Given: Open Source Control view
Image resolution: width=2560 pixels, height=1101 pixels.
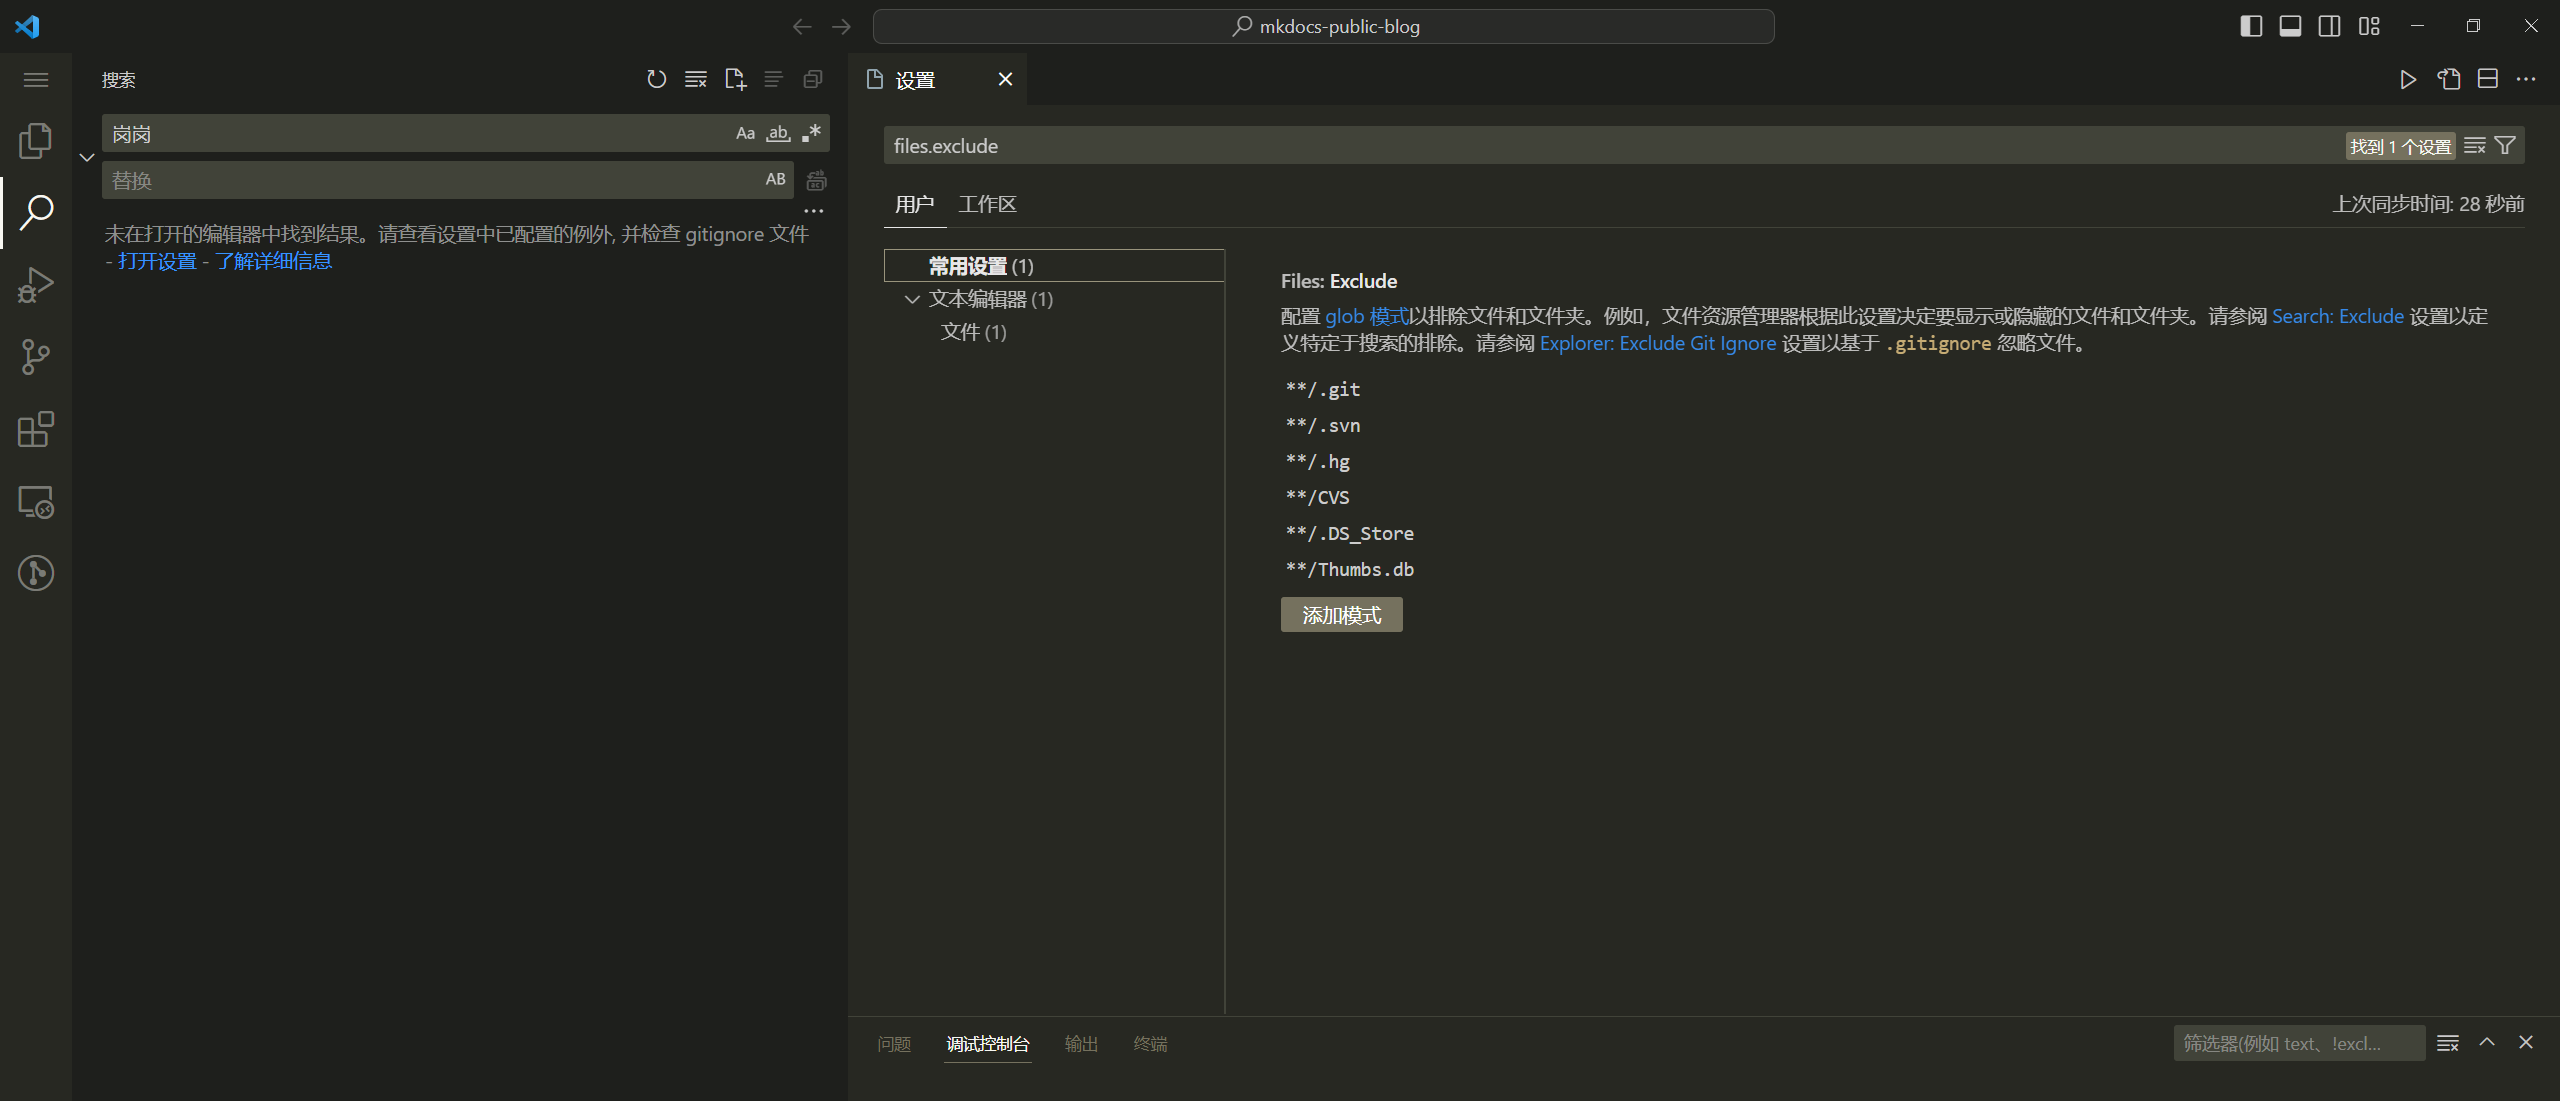Looking at the screenshot, I should (x=36, y=357).
